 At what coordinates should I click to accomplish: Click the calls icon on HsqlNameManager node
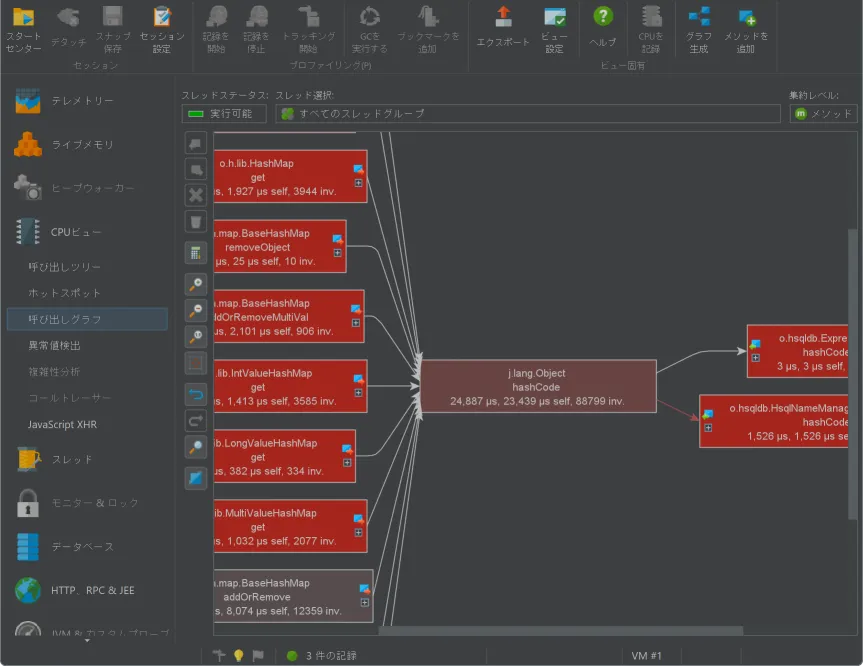click(x=708, y=414)
